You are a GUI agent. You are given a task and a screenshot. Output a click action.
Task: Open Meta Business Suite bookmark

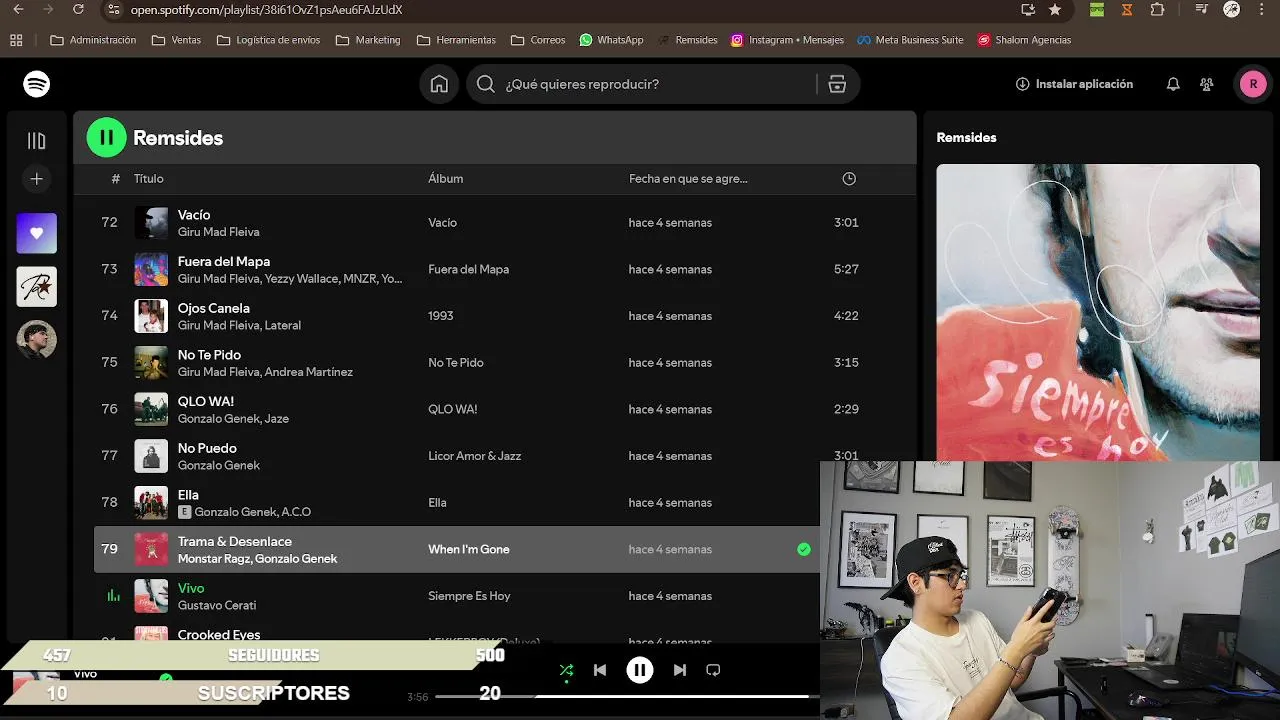click(910, 40)
